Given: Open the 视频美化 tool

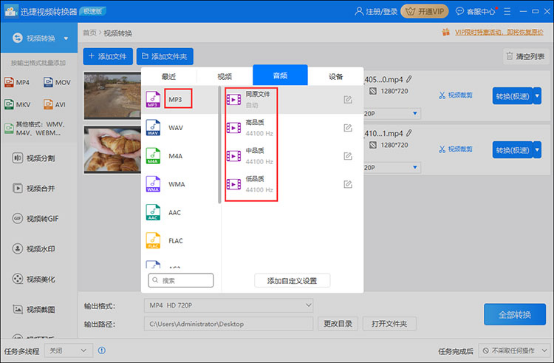Looking at the screenshot, I should click(34, 279).
